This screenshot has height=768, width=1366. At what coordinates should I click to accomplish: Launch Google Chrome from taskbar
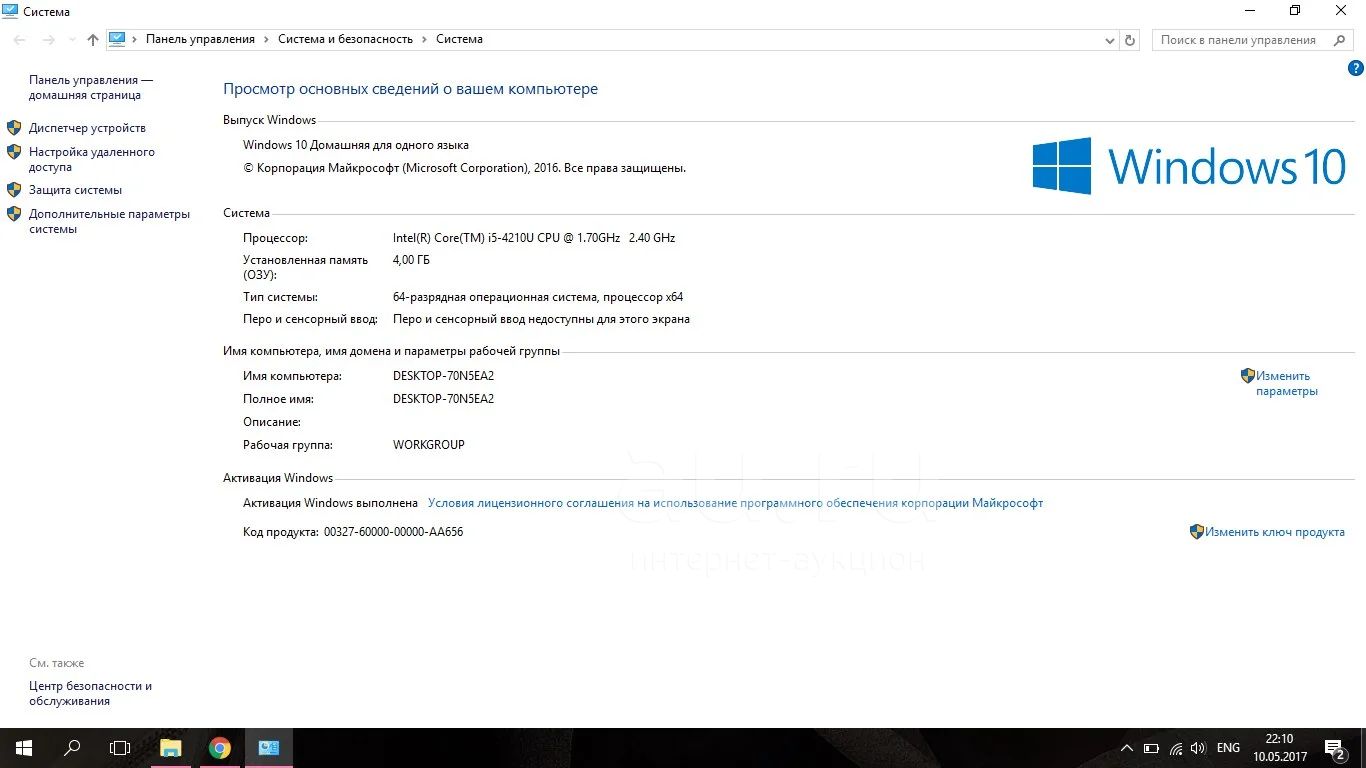tap(220, 748)
